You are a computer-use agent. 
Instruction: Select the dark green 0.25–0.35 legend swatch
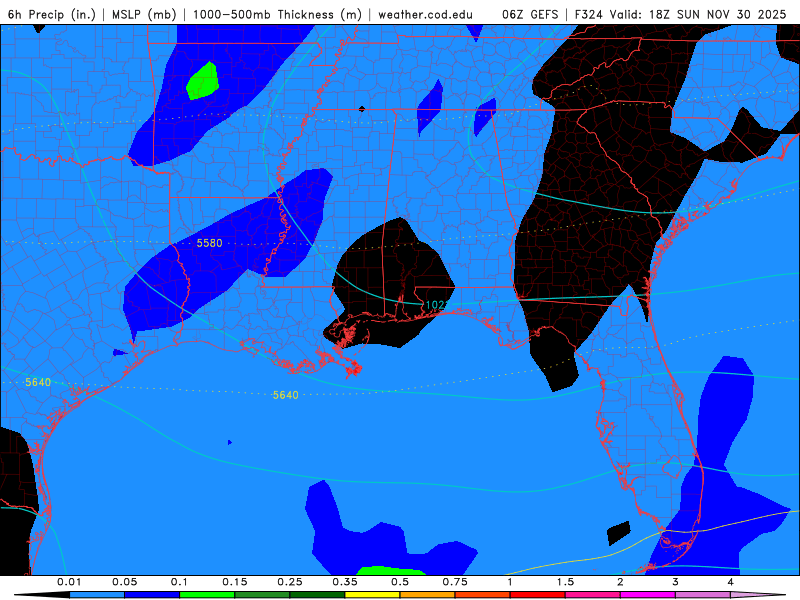(x=317, y=595)
